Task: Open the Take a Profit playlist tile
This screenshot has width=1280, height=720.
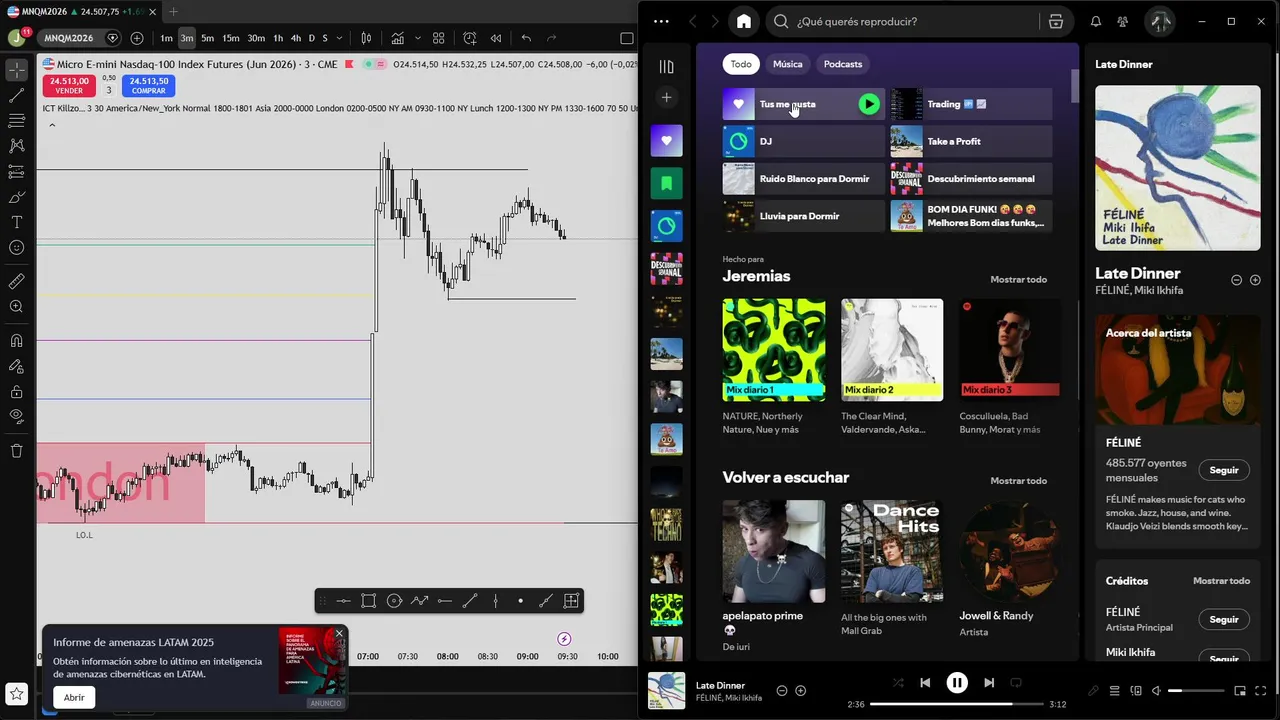Action: (971, 141)
